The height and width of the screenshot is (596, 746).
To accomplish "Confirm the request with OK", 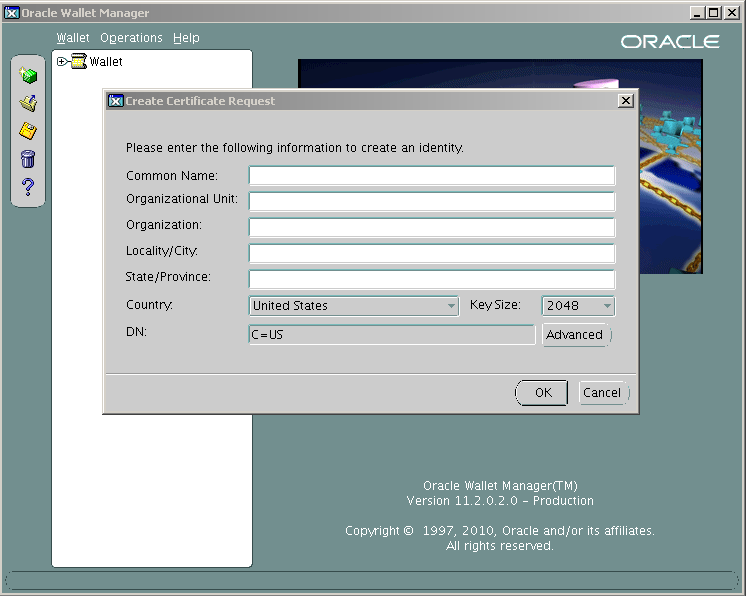I will coord(542,393).
